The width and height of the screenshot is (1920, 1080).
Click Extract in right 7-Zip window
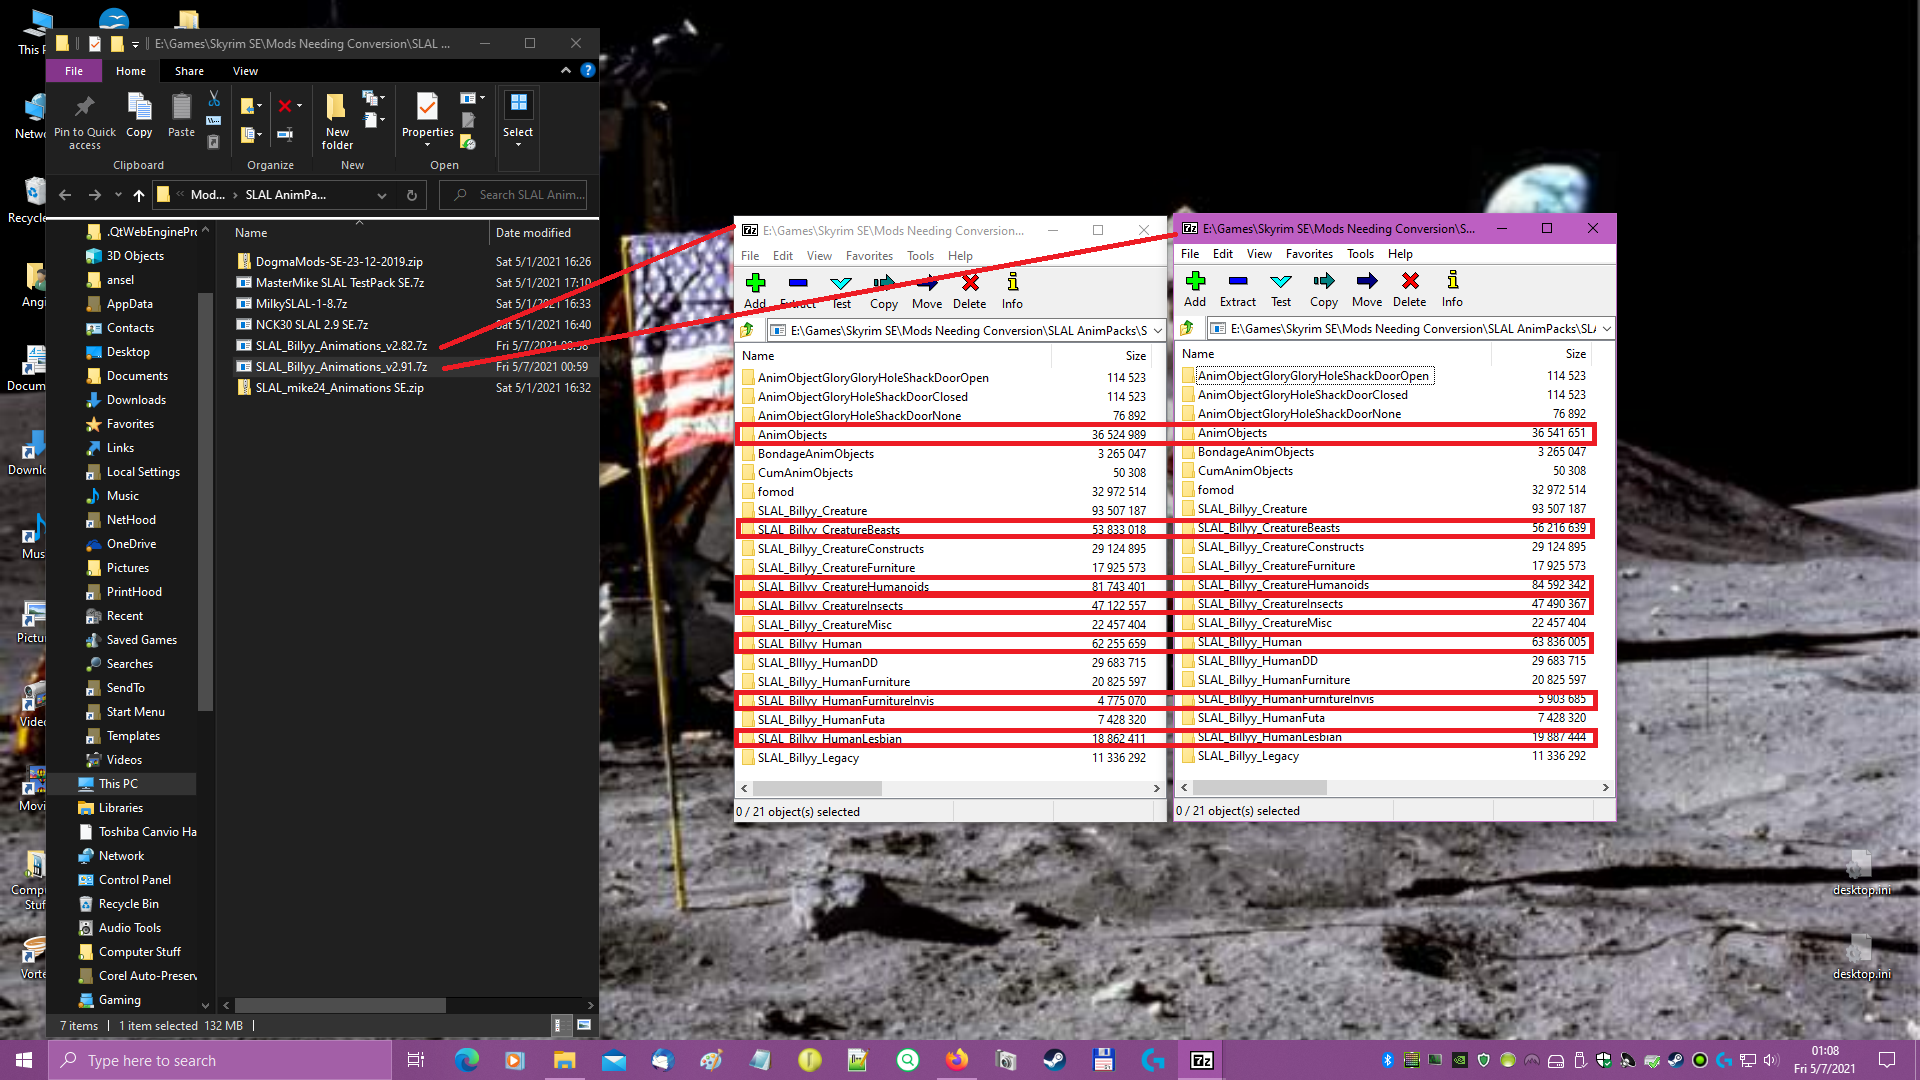1237,289
